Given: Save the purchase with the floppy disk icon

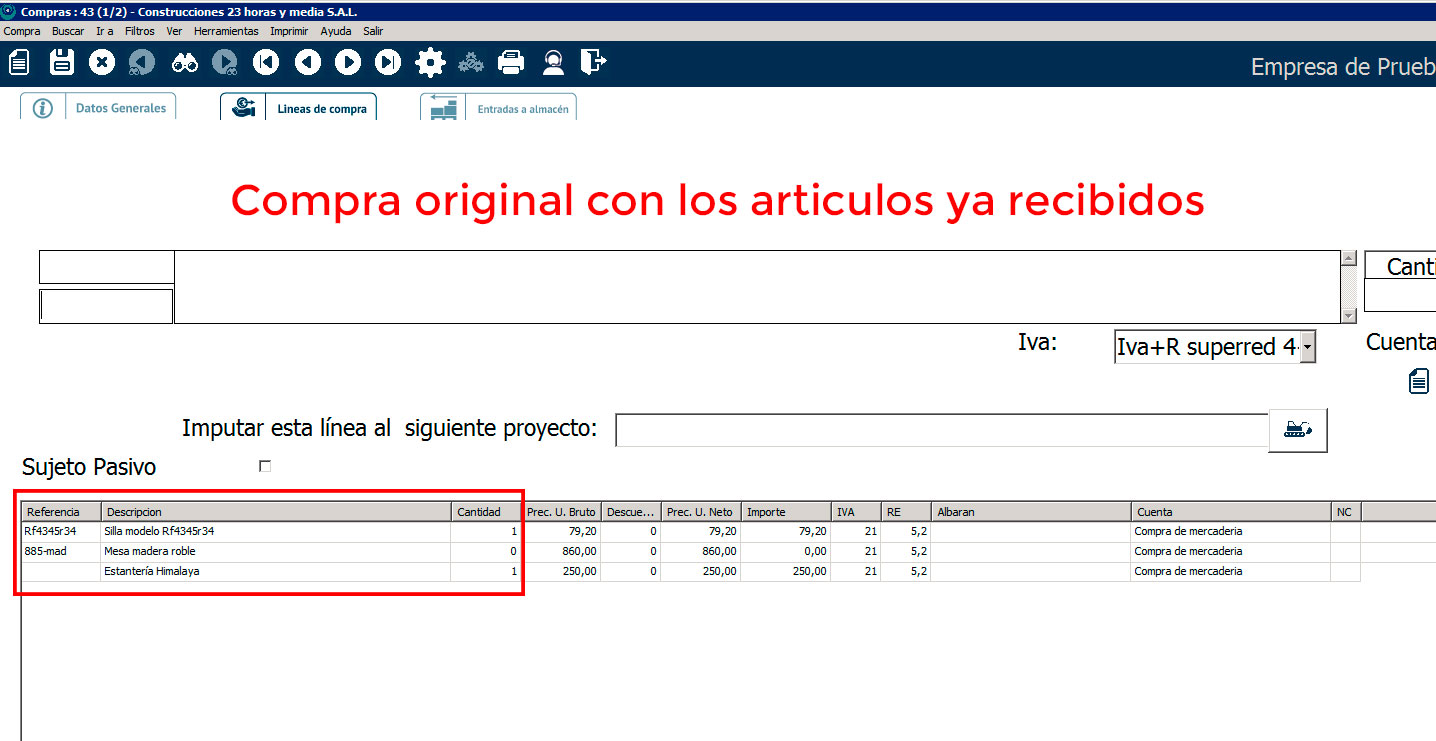Looking at the screenshot, I should pos(62,63).
